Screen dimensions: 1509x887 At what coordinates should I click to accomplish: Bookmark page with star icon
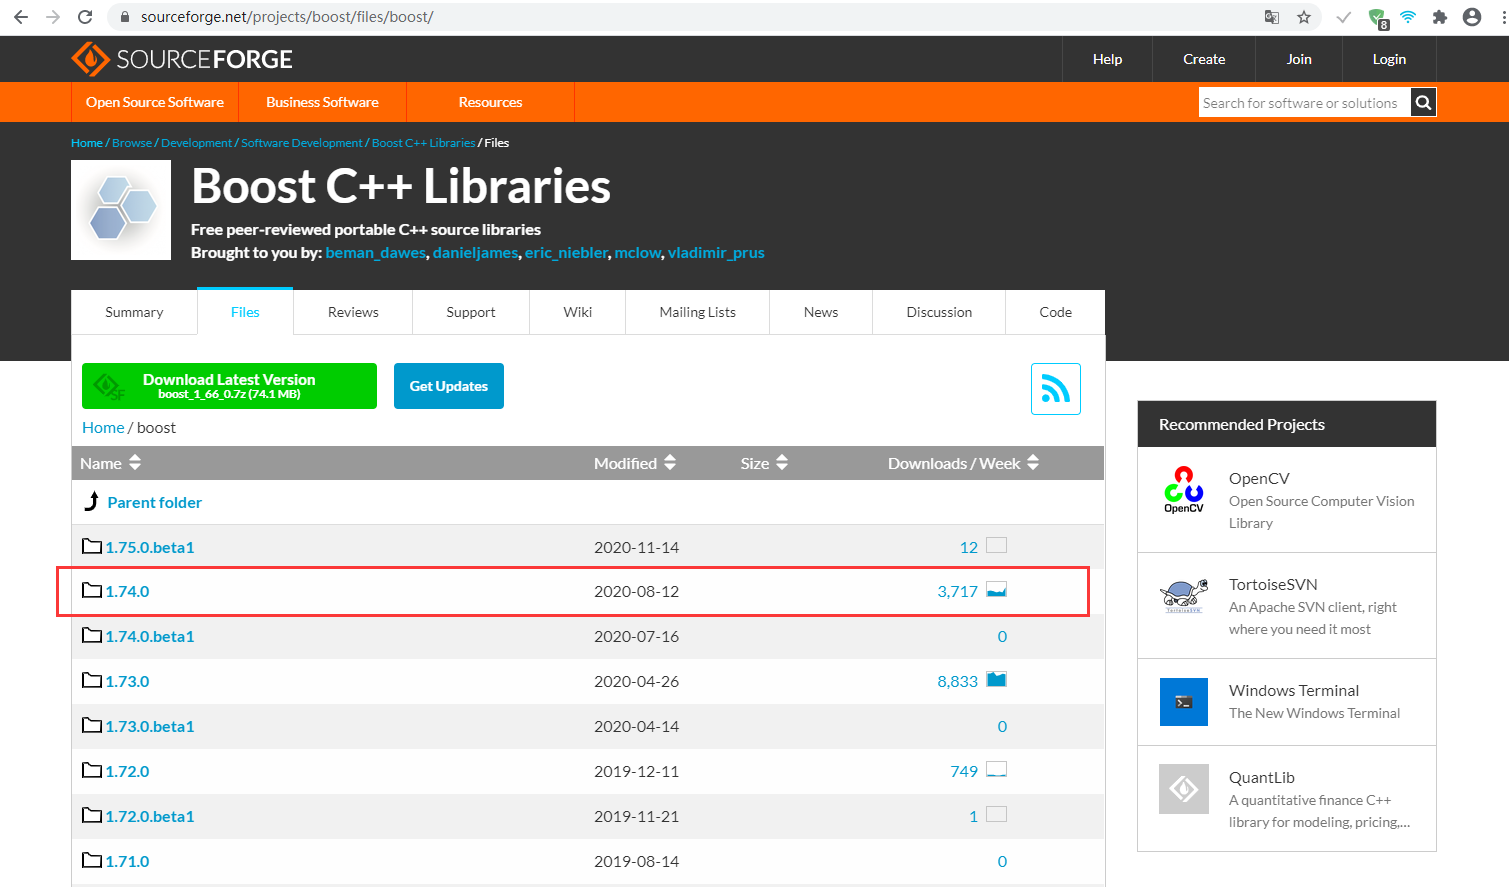pyautogui.click(x=1303, y=17)
